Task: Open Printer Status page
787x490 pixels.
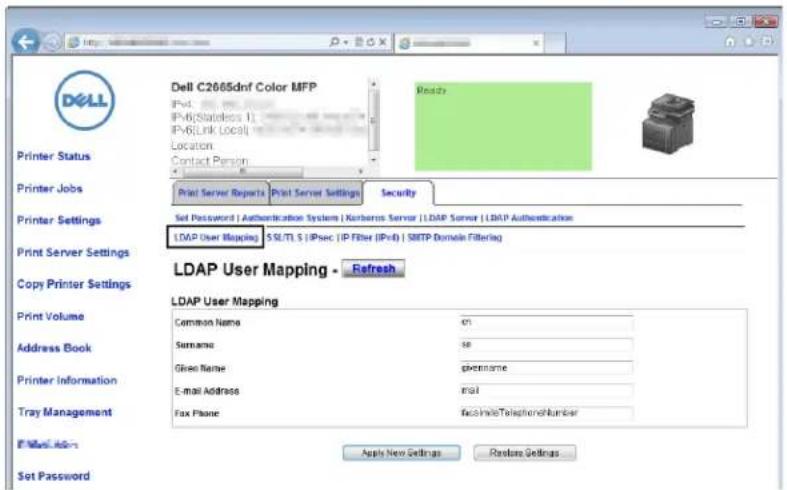Action: pos(54,156)
